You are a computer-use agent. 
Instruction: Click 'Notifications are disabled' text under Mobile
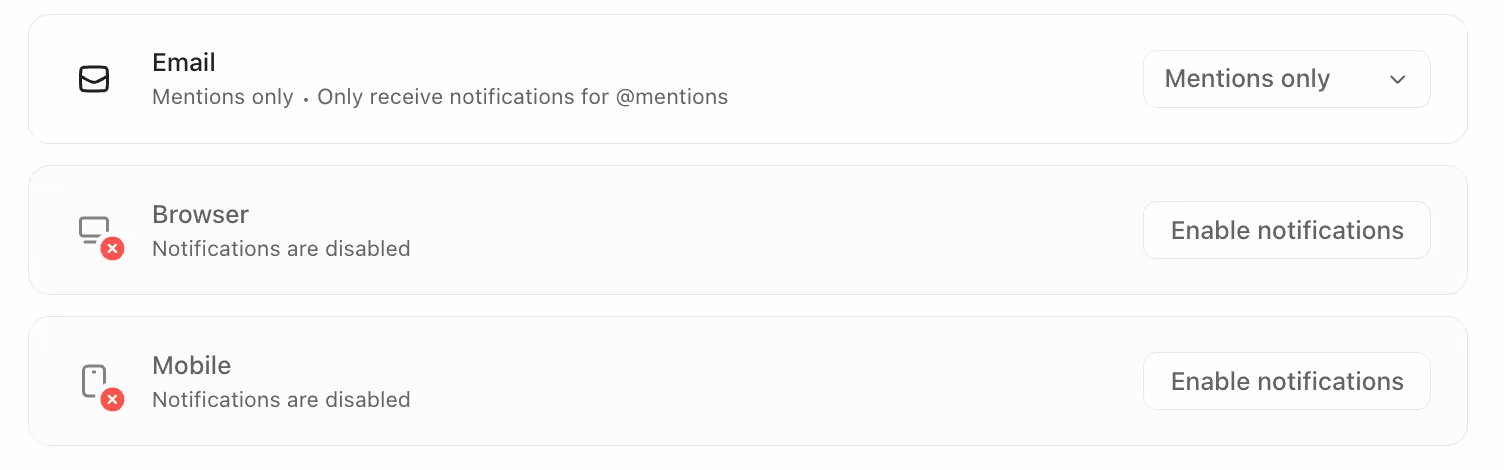click(281, 400)
